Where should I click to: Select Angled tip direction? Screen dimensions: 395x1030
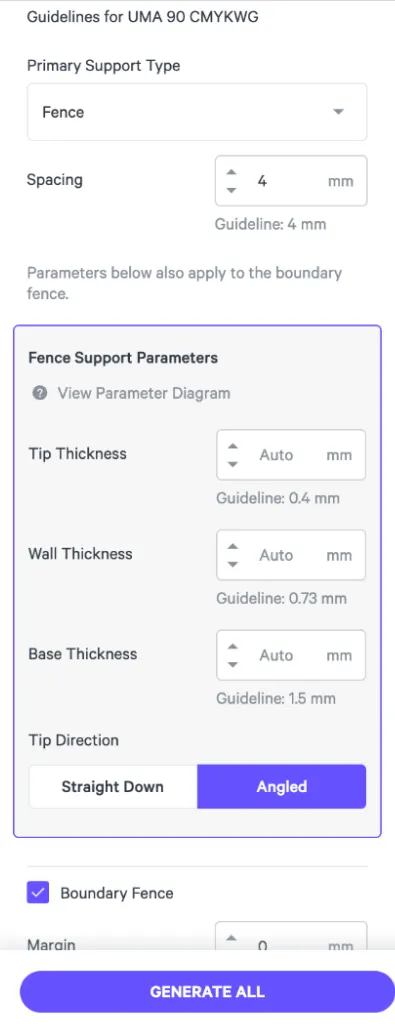[x=281, y=786]
